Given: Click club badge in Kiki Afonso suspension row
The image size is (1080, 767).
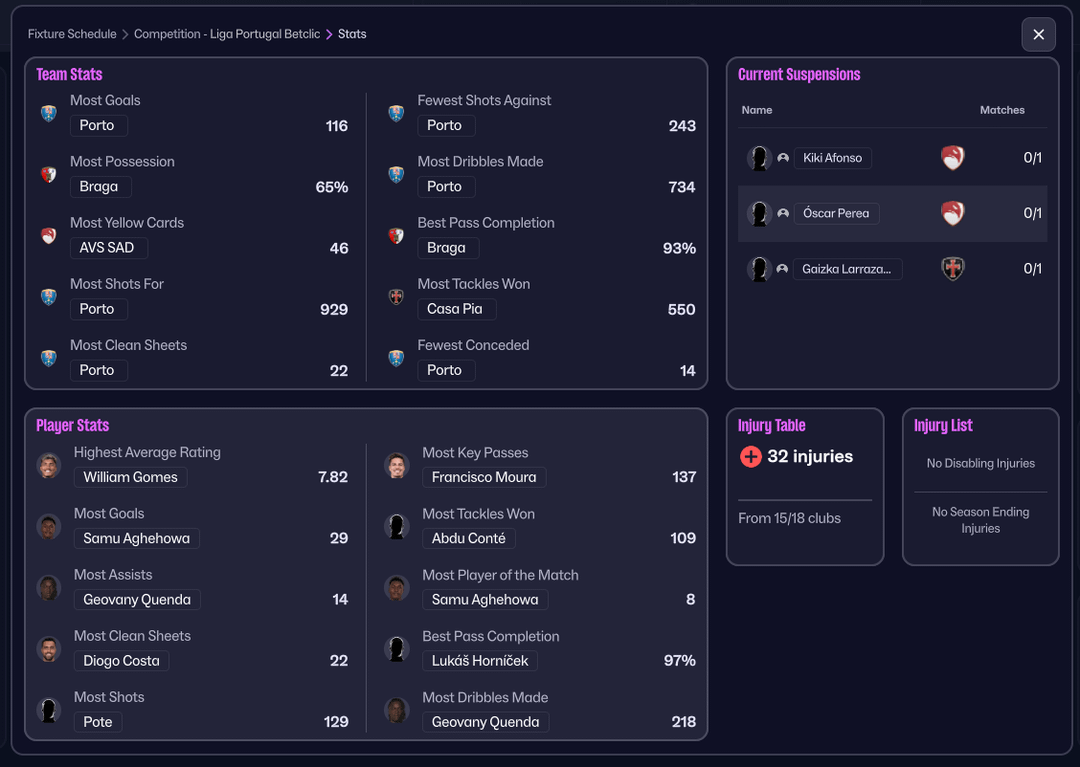Looking at the screenshot, I should [x=953, y=158].
